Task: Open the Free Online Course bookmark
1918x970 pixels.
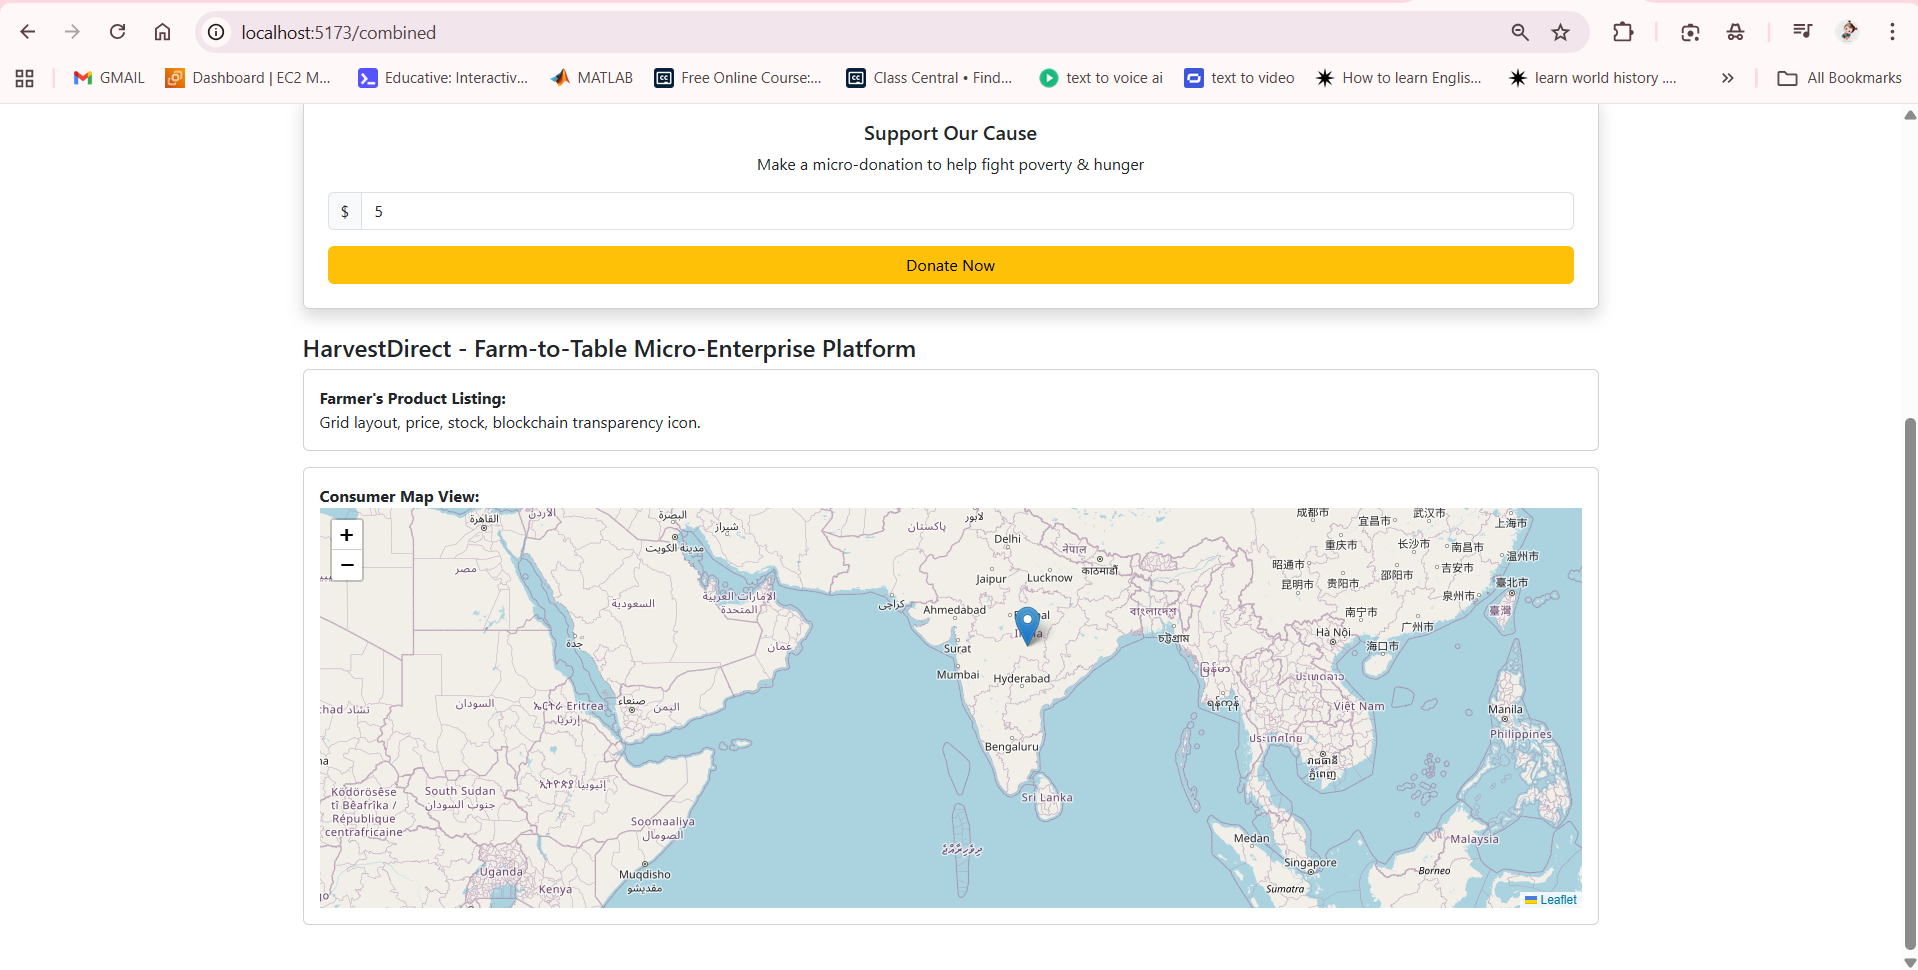Action: tap(738, 78)
